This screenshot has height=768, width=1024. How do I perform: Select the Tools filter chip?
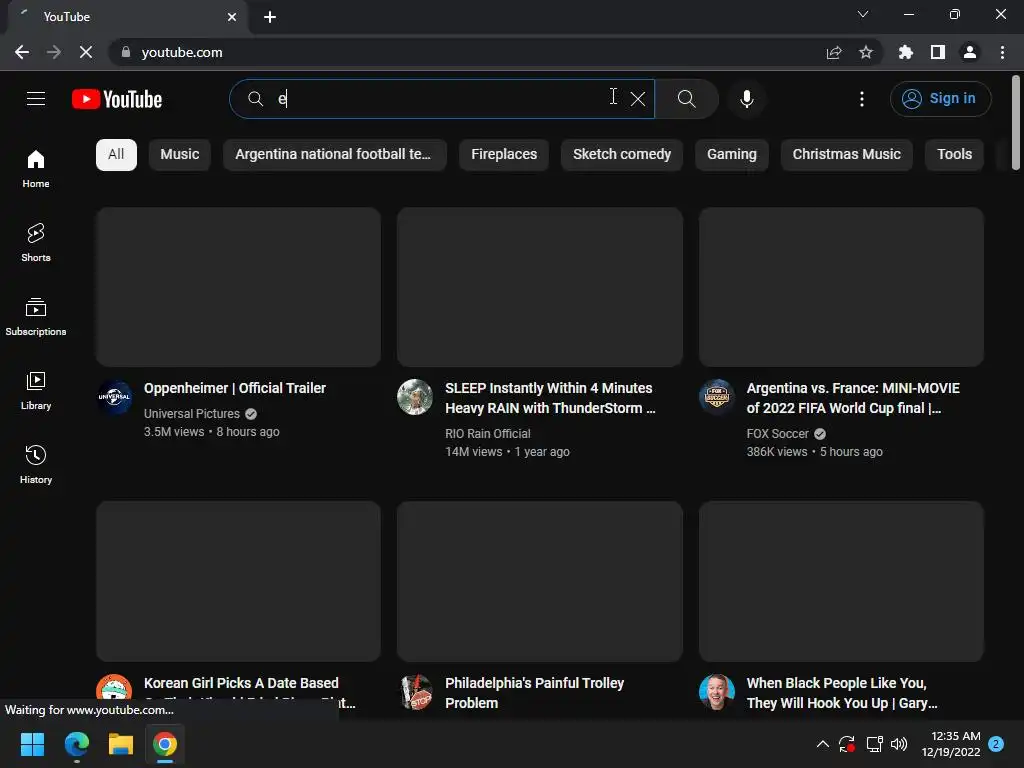pos(954,155)
